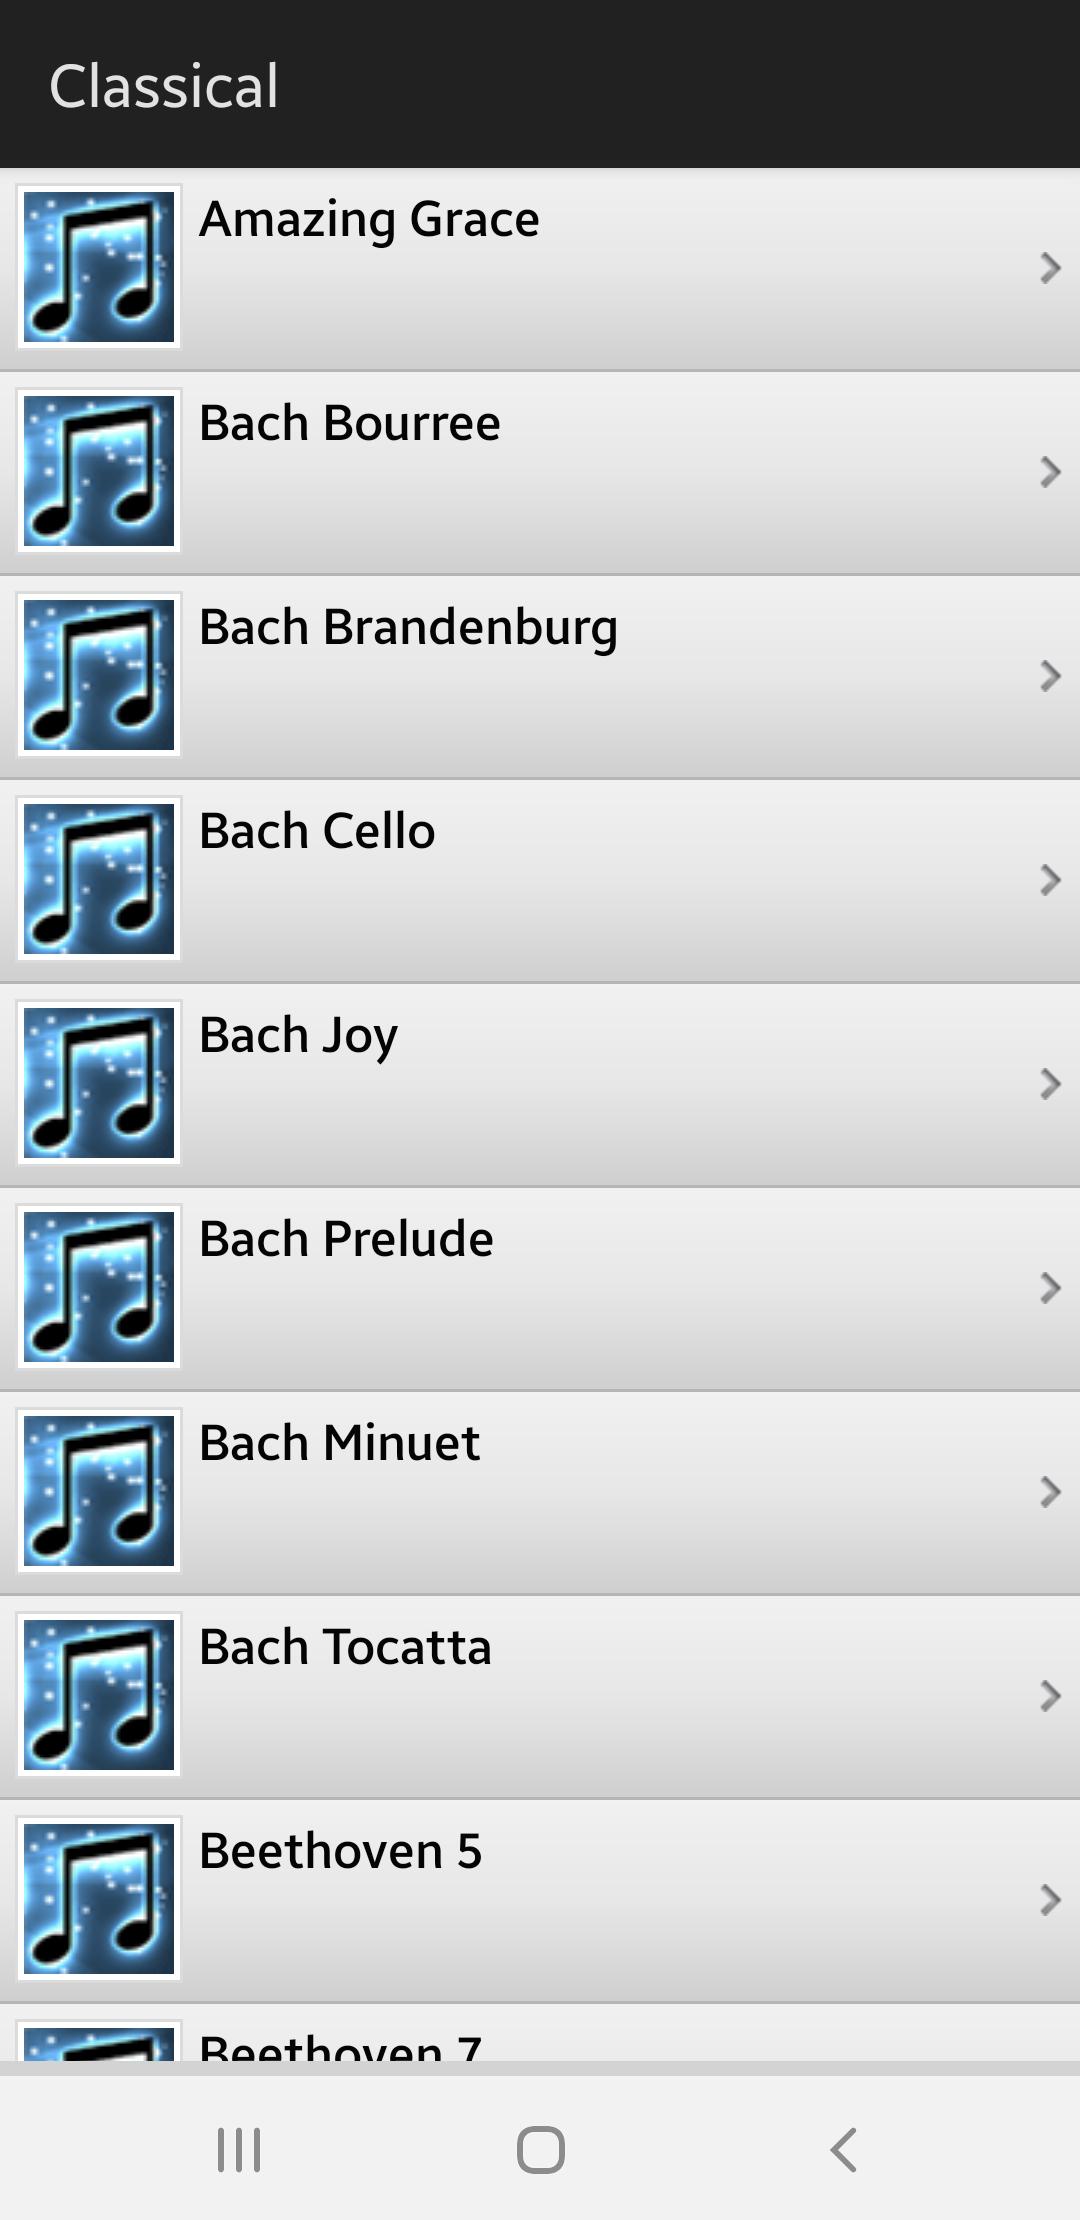Open the Bach Joy ringtone entry
The image size is (1080, 2220).
(540, 1085)
